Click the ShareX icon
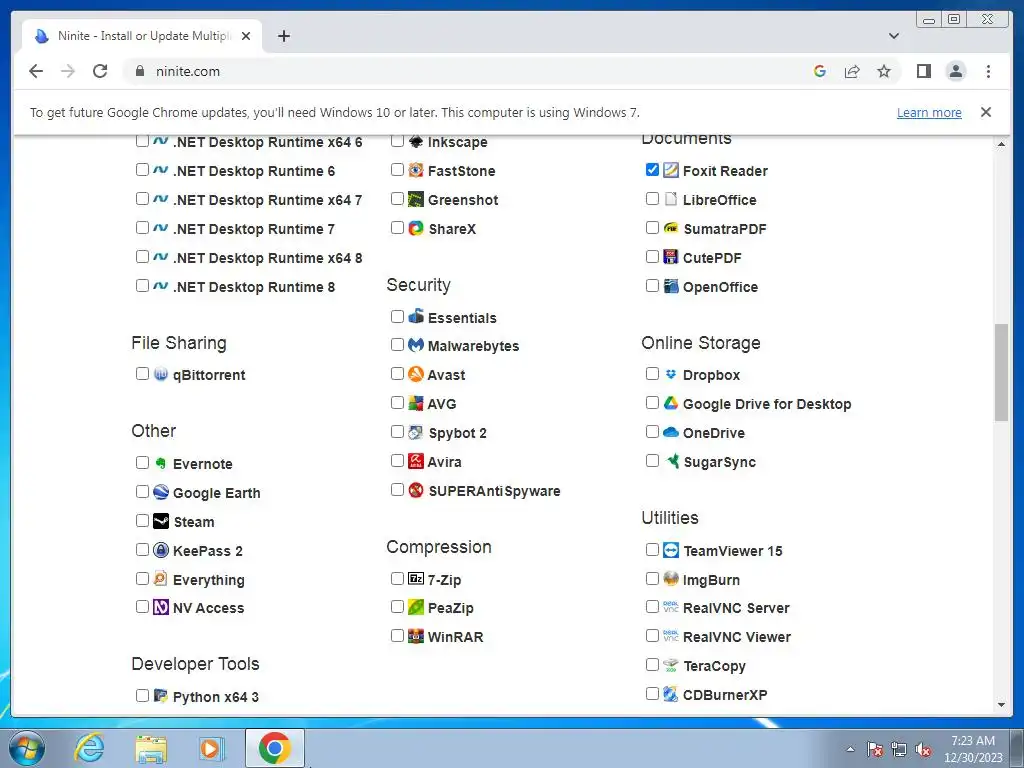 pos(416,228)
